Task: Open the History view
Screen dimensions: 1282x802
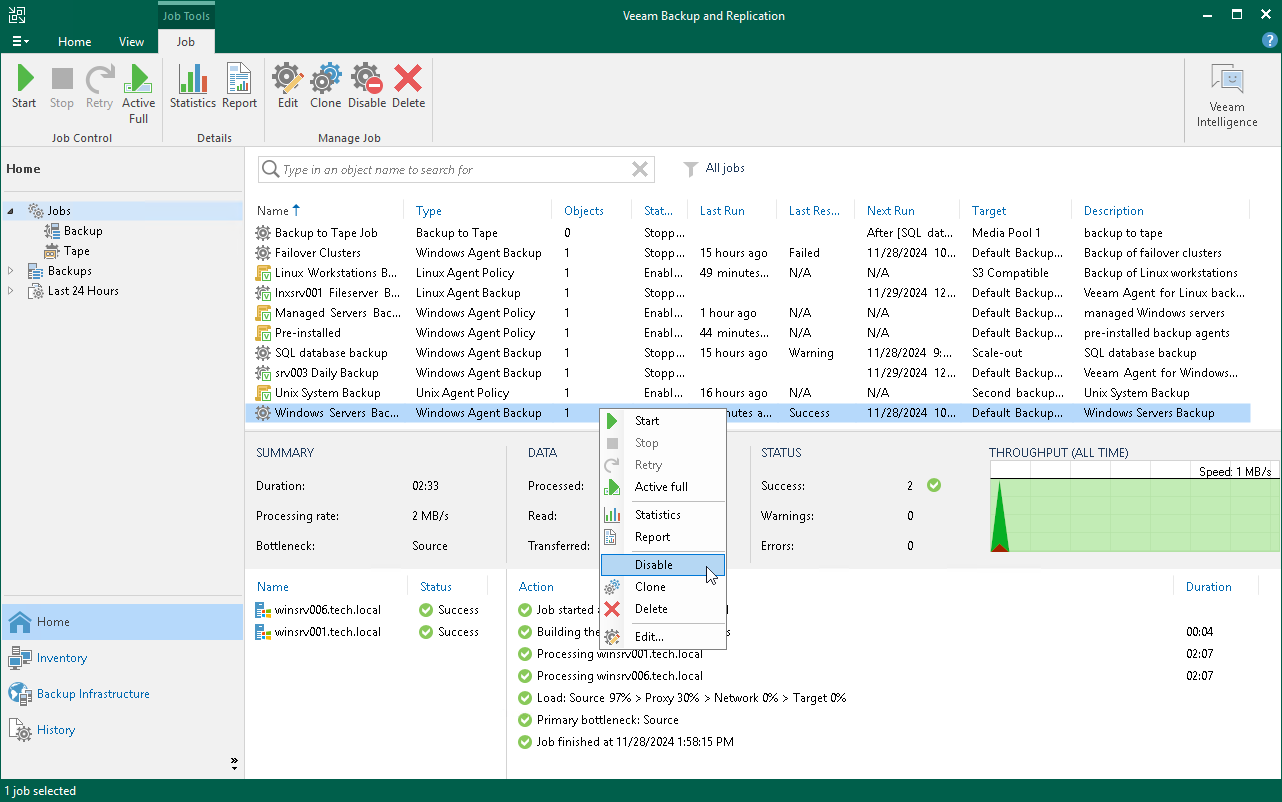Action: pyautogui.click(x=54, y=730)
